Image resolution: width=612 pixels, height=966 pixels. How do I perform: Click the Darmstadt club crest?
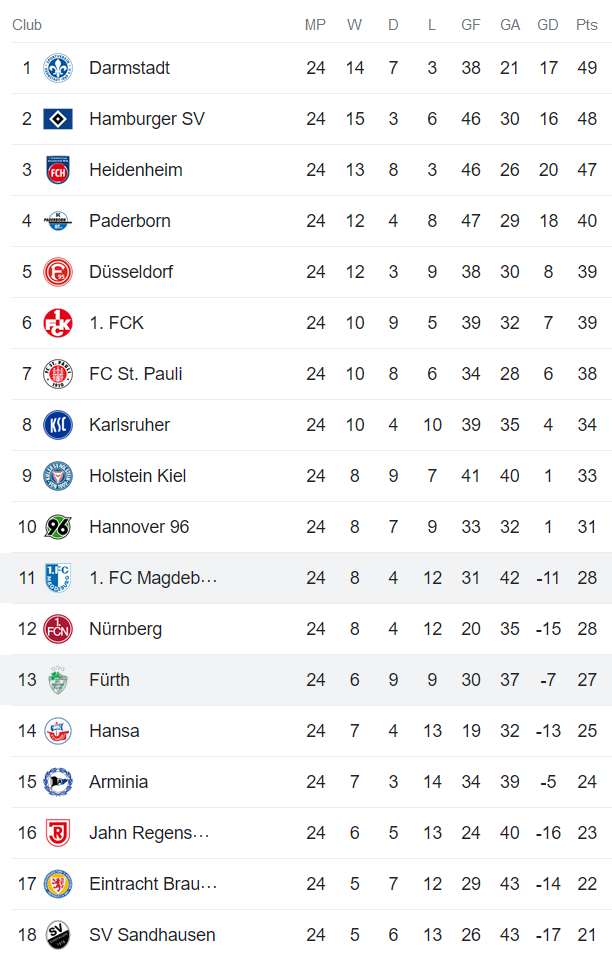pyautogui.click(x=57, y=67)
